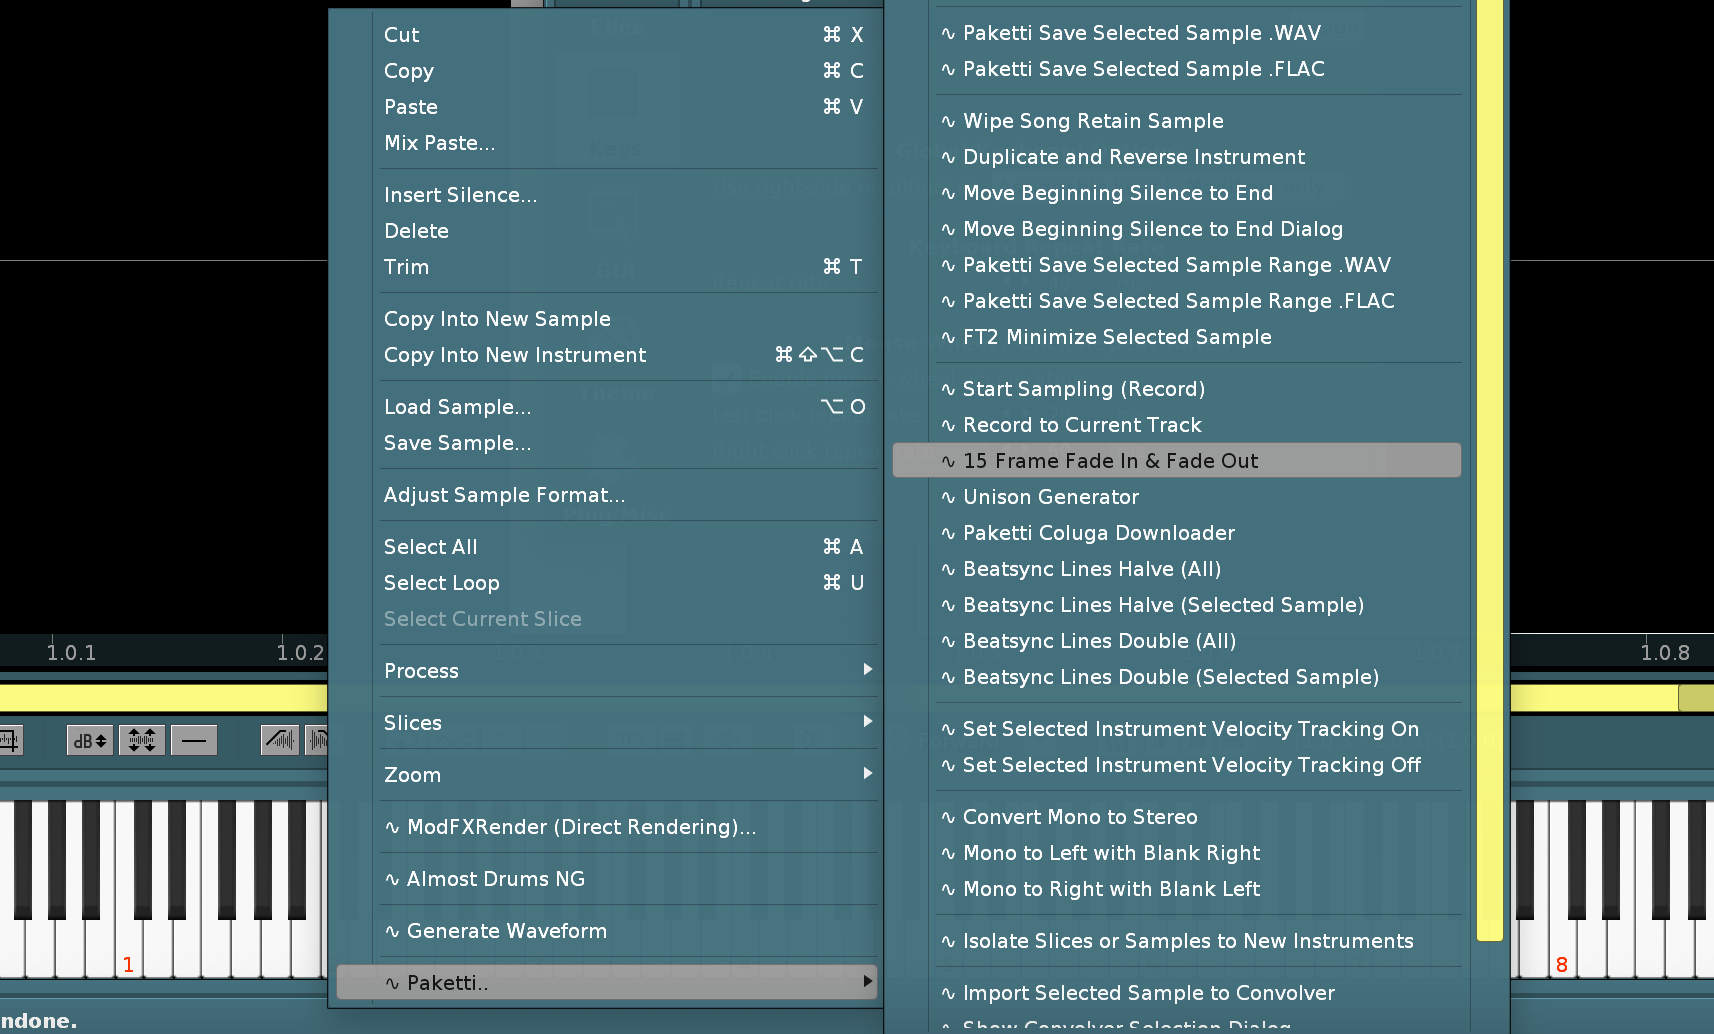Apply fade in with ramp waveform icon
1714x1034 pixels.
point(279,741)
